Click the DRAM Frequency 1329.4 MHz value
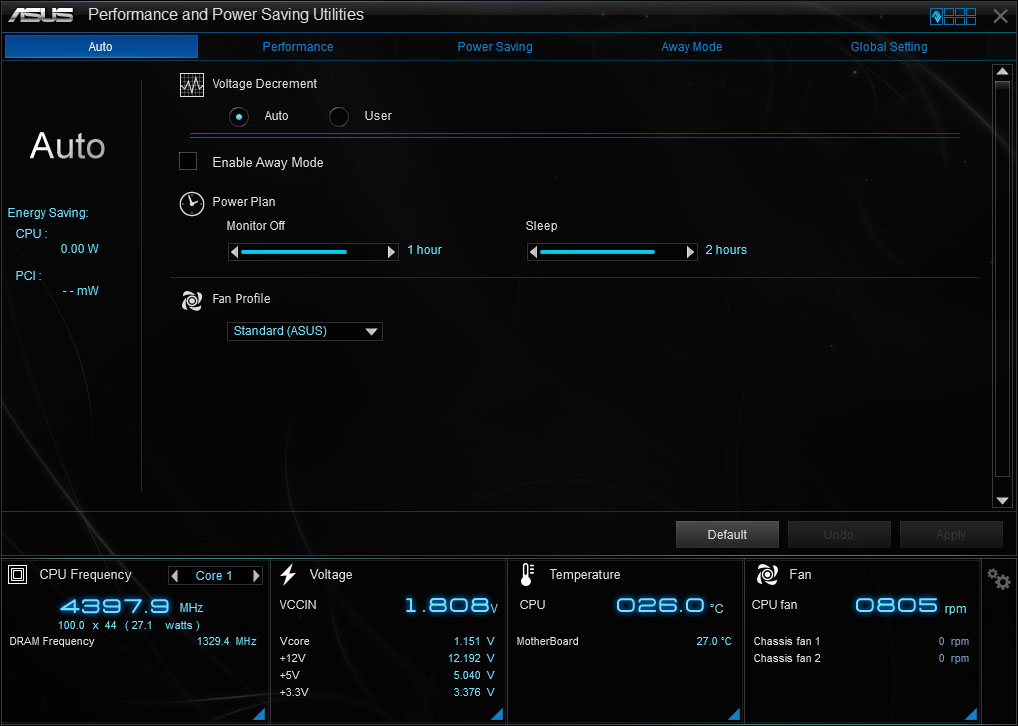The image size is (1018, 726). [x=227, y=642]
